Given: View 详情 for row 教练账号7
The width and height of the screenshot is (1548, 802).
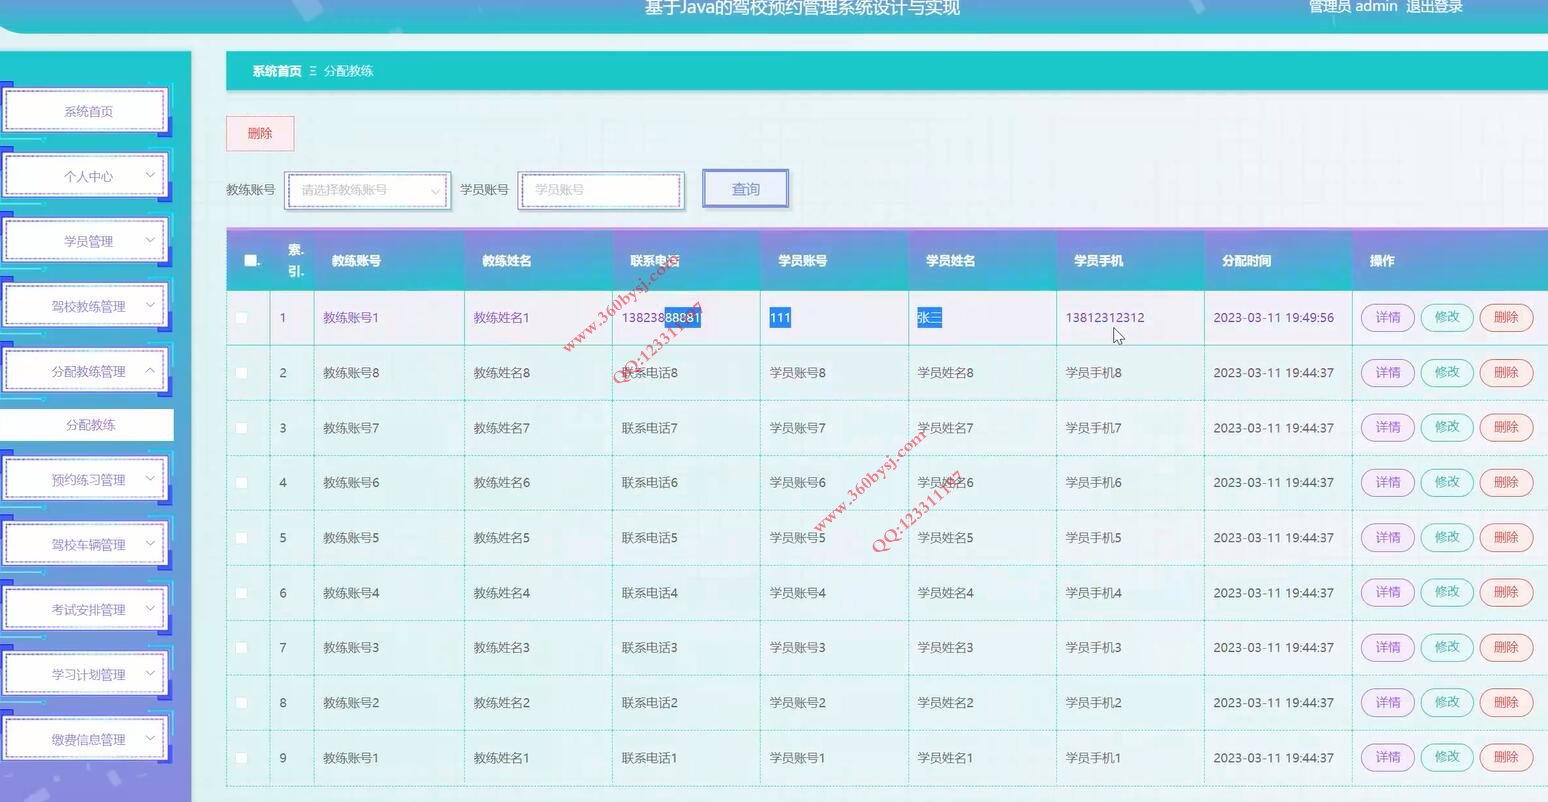Looking at the screenshot, I should [1388, 428].
